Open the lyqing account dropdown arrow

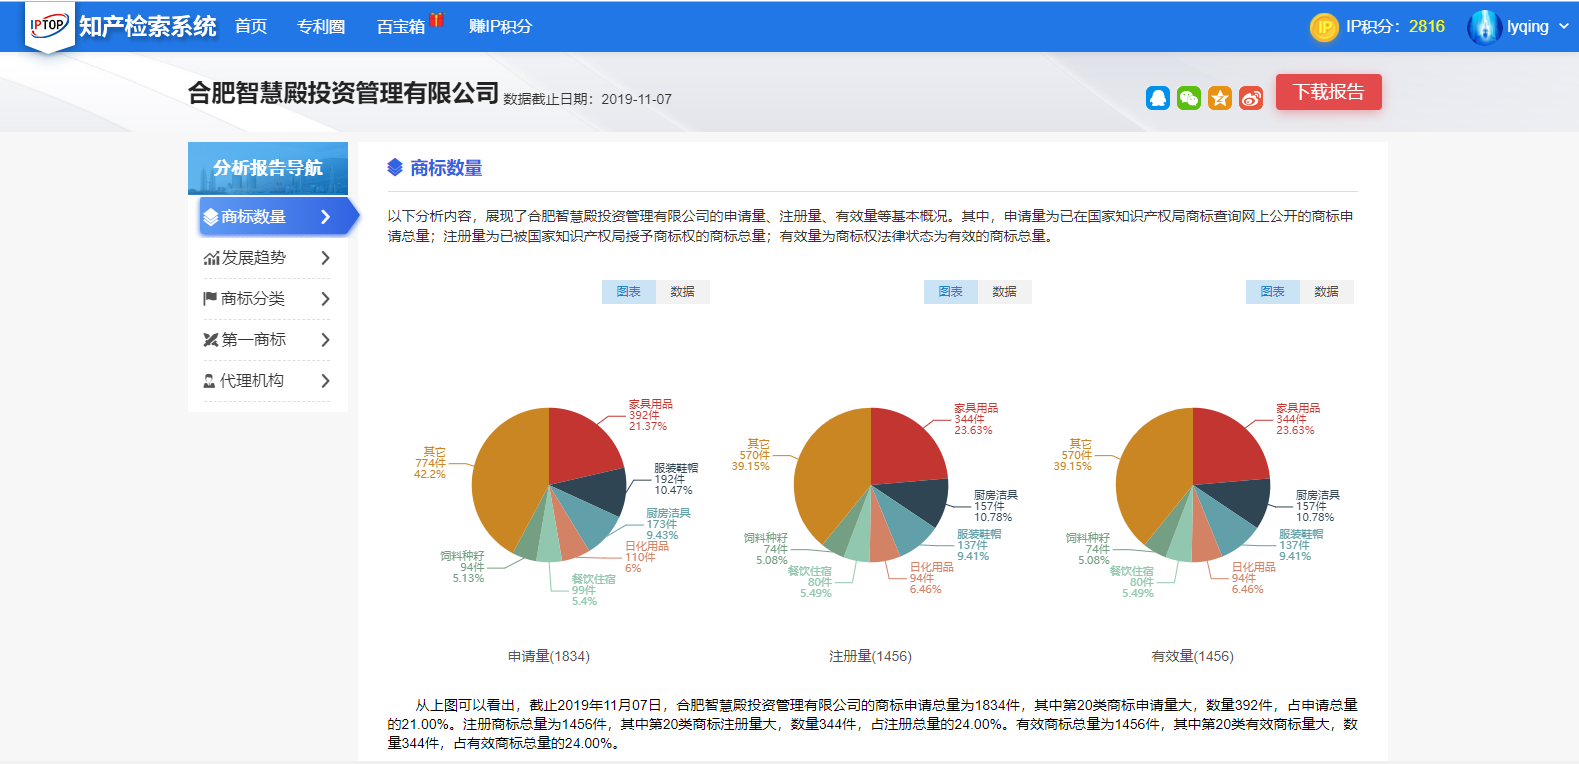[1564, 27]
